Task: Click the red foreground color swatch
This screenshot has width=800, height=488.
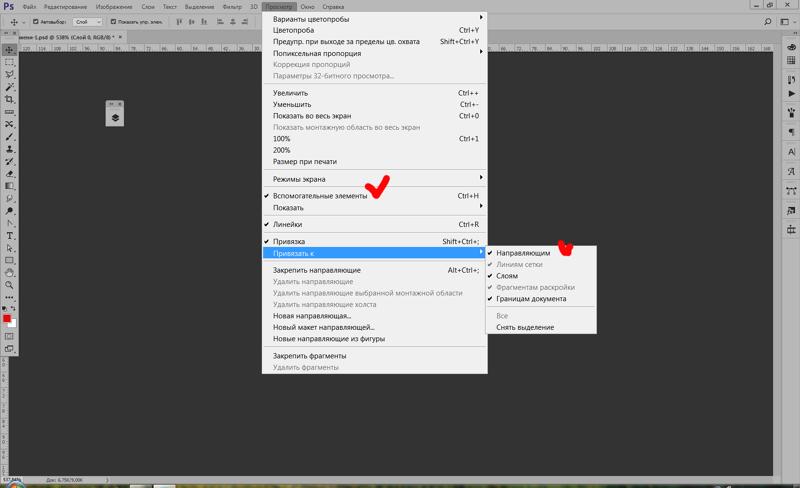Action: point(7,319)
